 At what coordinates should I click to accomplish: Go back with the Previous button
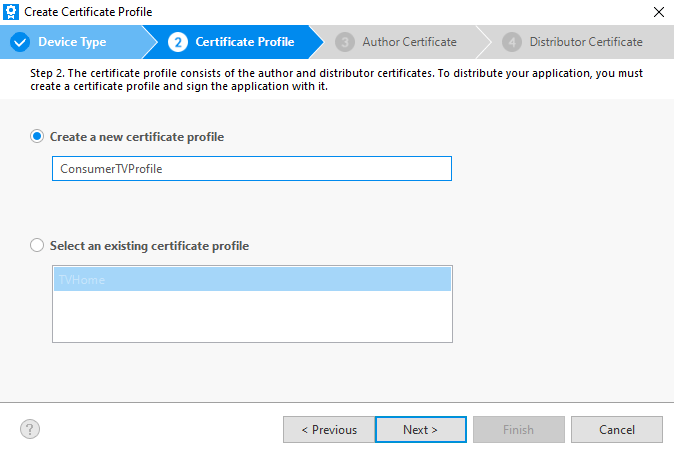click(329, 429)
